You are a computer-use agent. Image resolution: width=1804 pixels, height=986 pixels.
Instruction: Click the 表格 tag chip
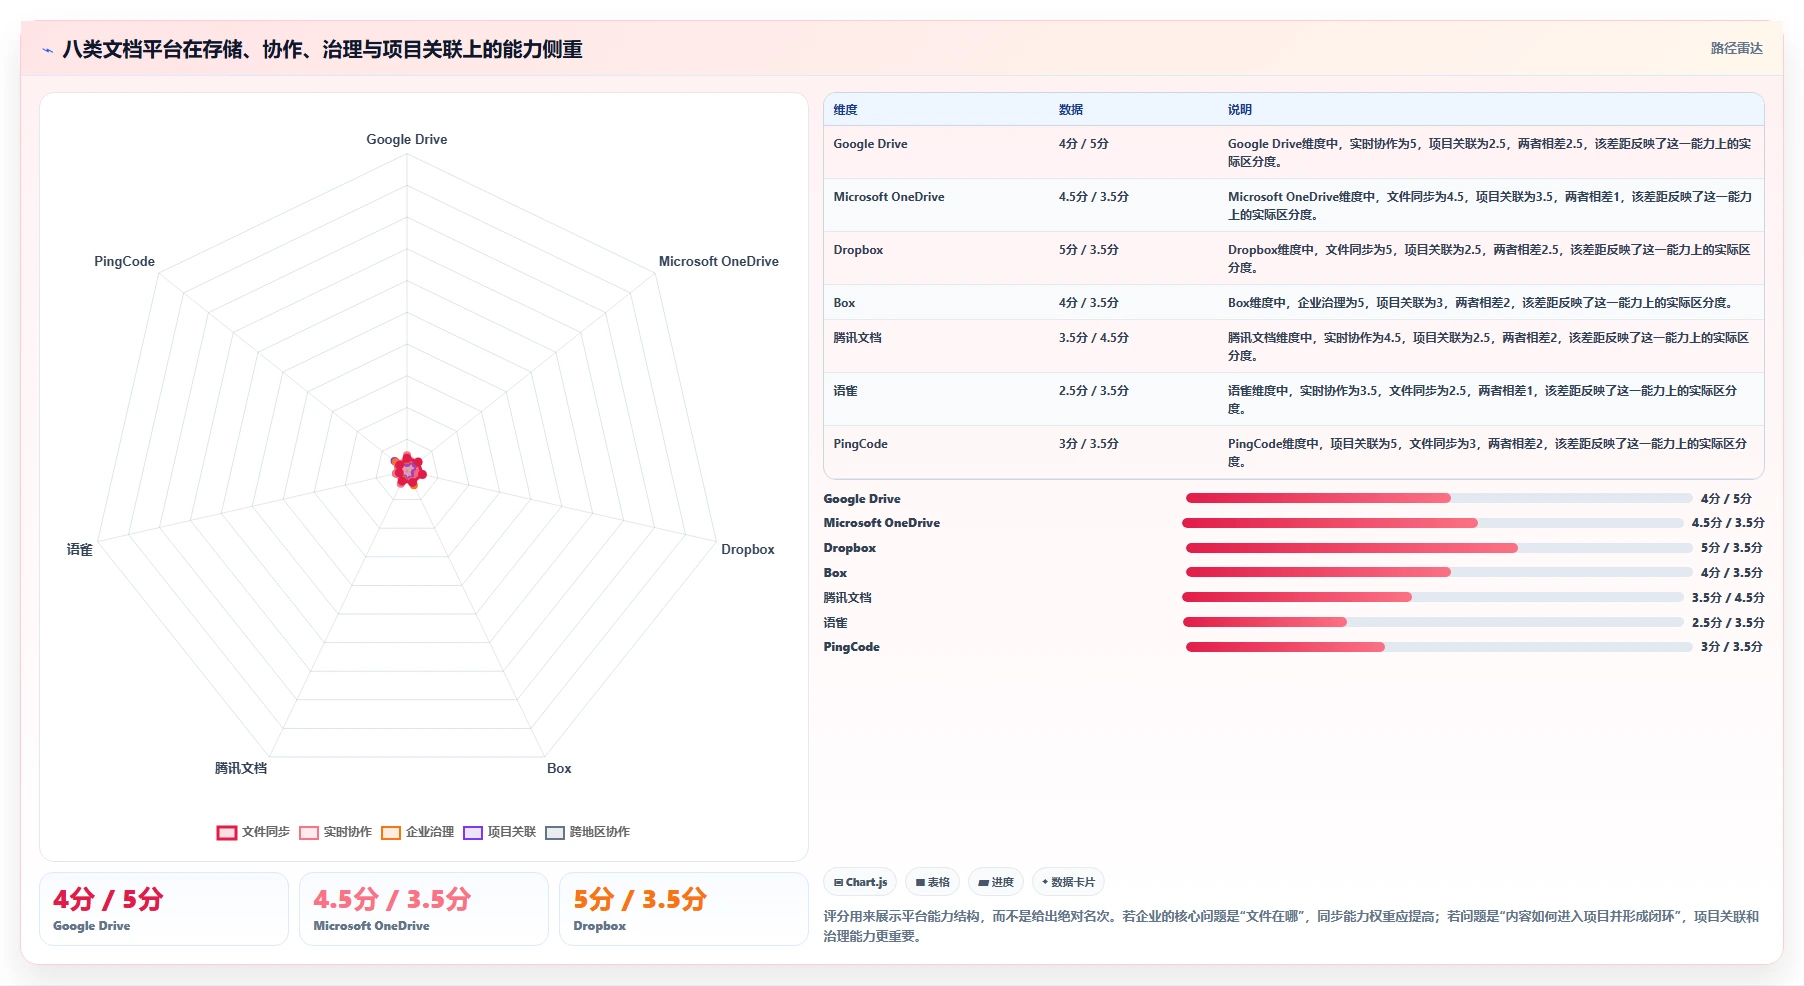coord(932,882)
